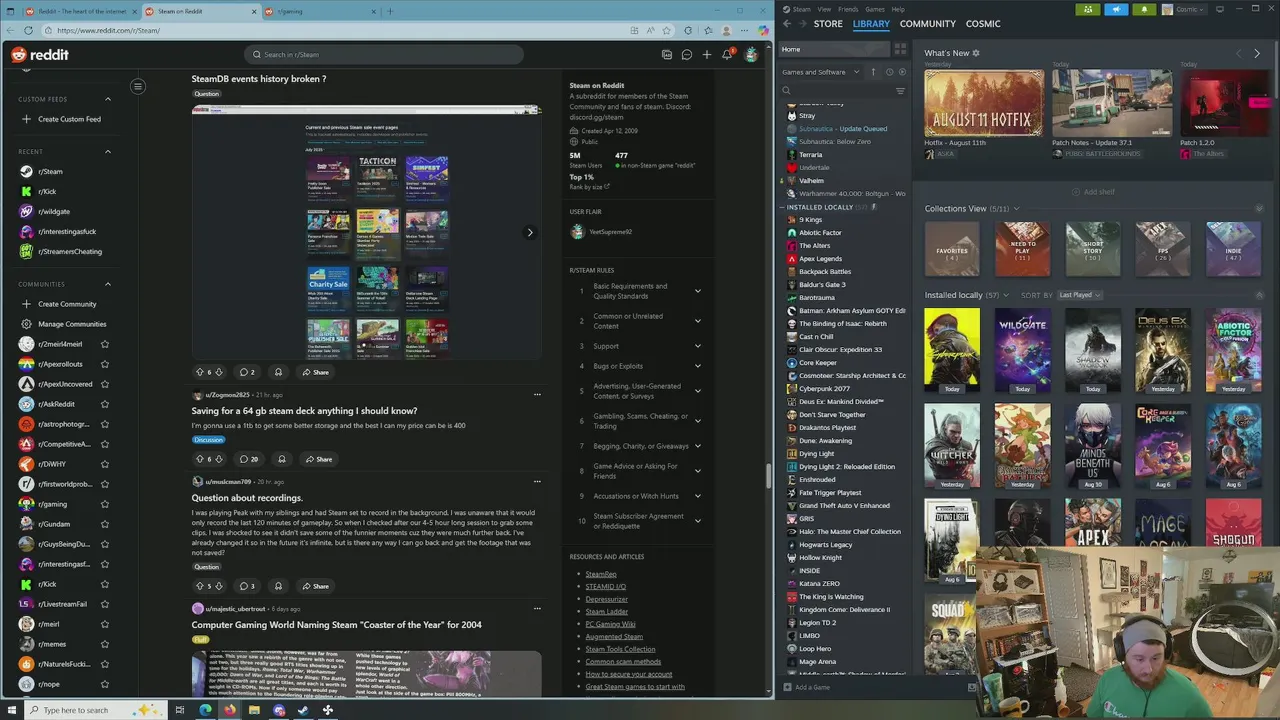This screenshot has height=720, width=1280.
Task: Open Steam STORE tab
Action: coord(828,23)
